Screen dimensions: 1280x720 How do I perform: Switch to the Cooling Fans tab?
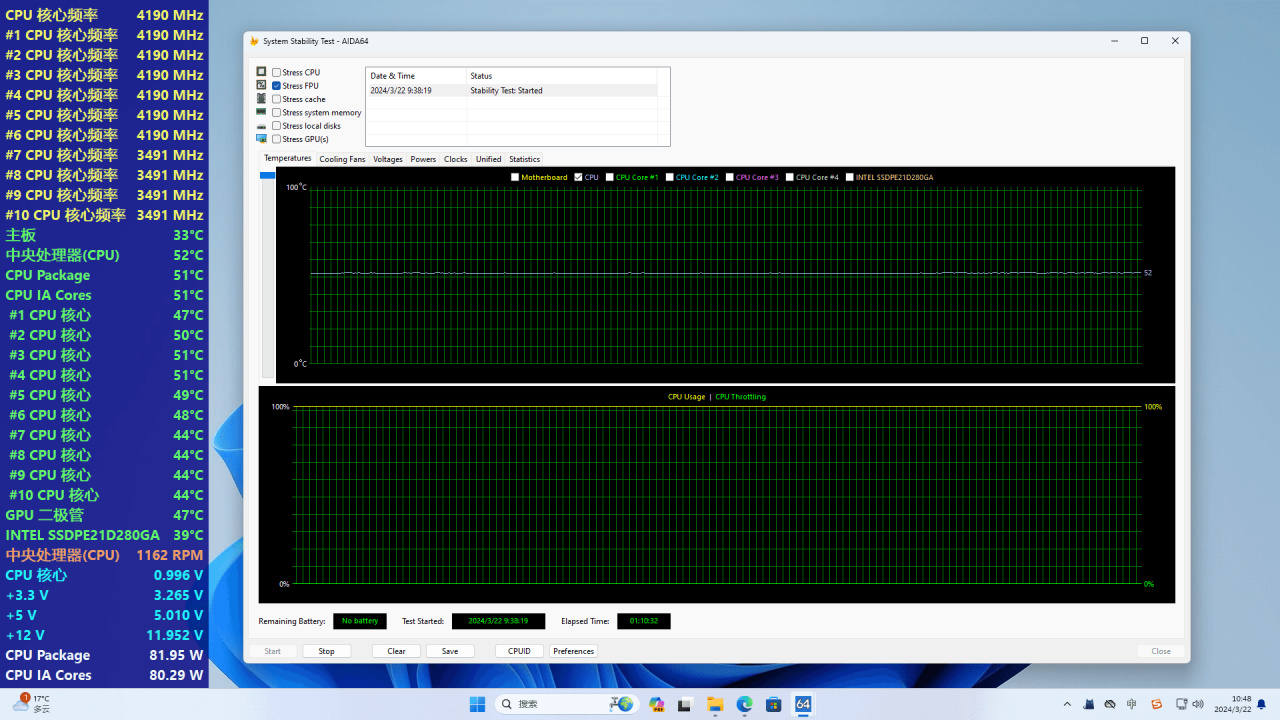[x=342, y=159]
